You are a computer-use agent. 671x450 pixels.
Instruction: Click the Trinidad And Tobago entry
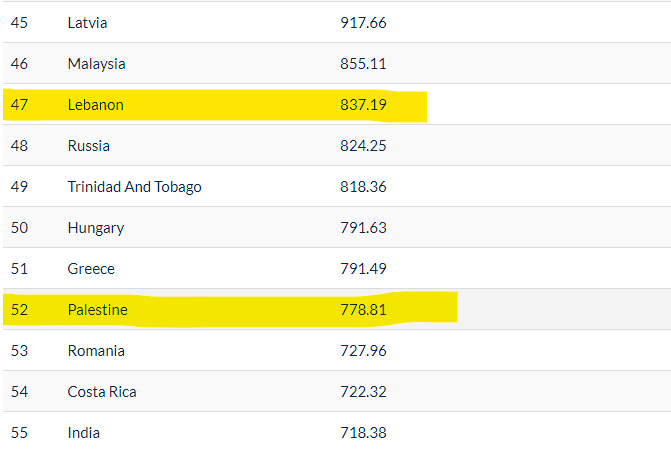pyautogui.click(x=134, y=187)
